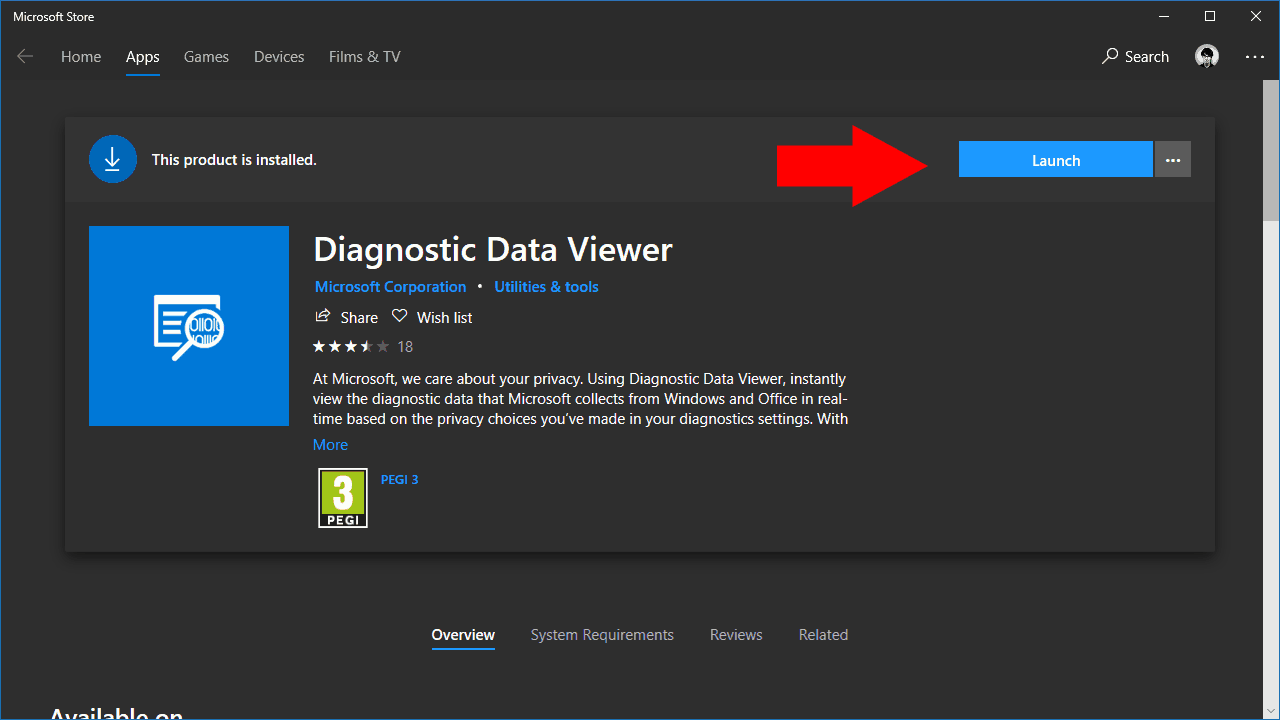Add app to Wish list

click(x=432, y=317)
